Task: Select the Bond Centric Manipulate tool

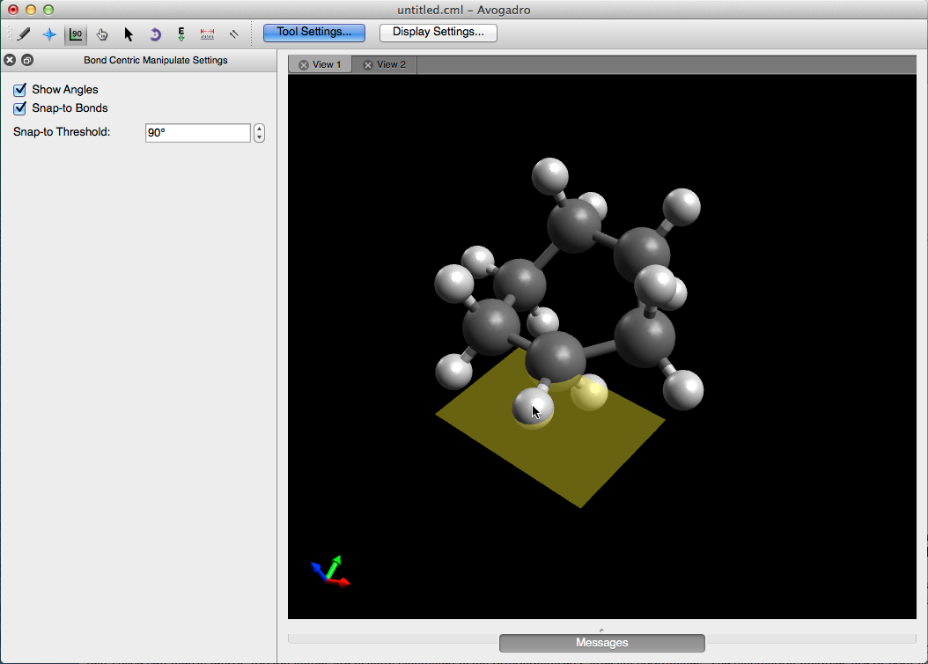Action: pyautogui.click(x=76, y=34)
